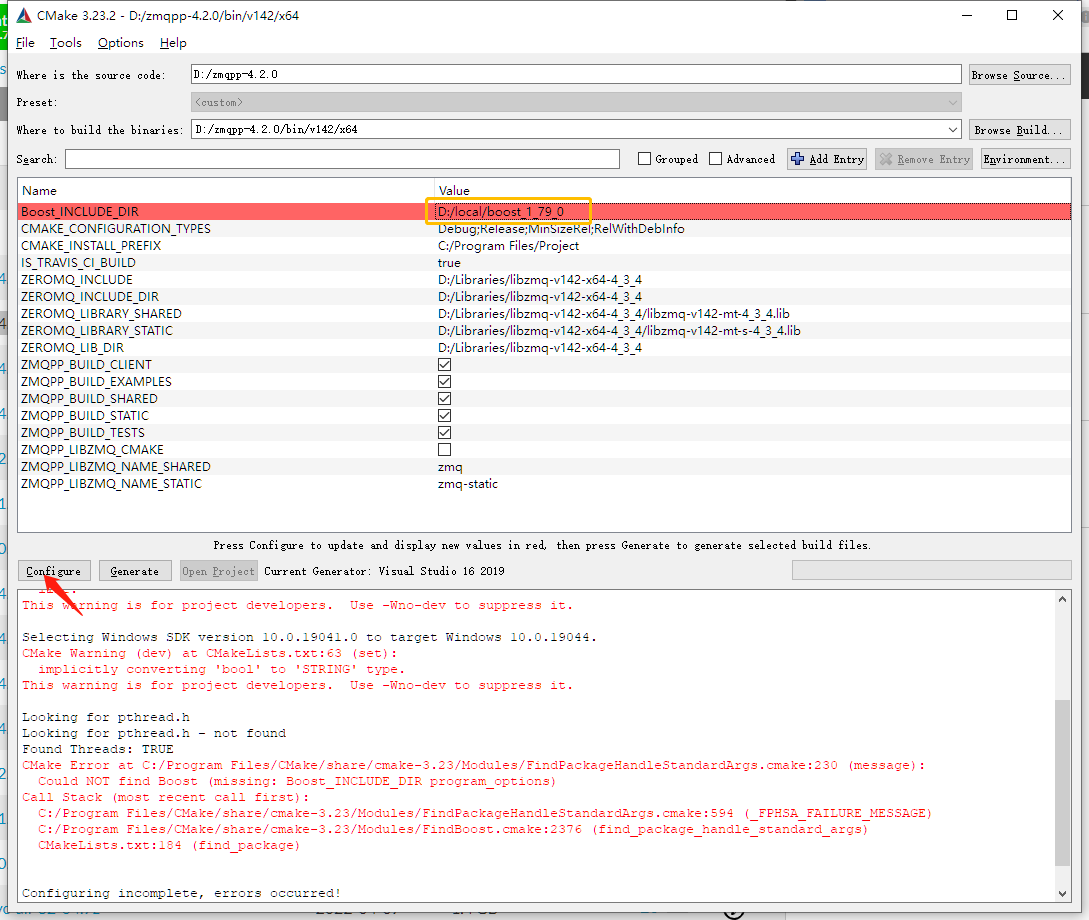Click the libzmq-v142-mt-4_3_4.lib value
The width and height of the screenshot is (1089, 920).
tap(614, 314)
